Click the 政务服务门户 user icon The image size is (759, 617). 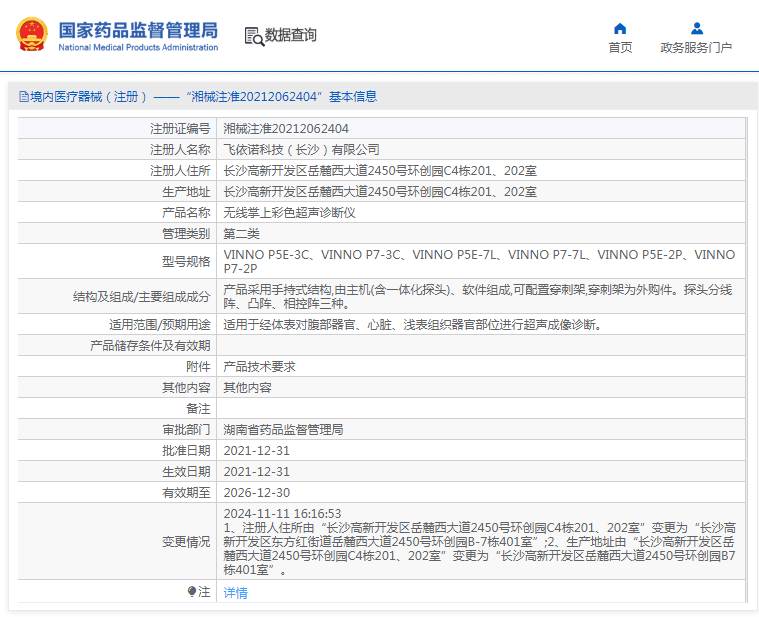[x=697, y=29]
